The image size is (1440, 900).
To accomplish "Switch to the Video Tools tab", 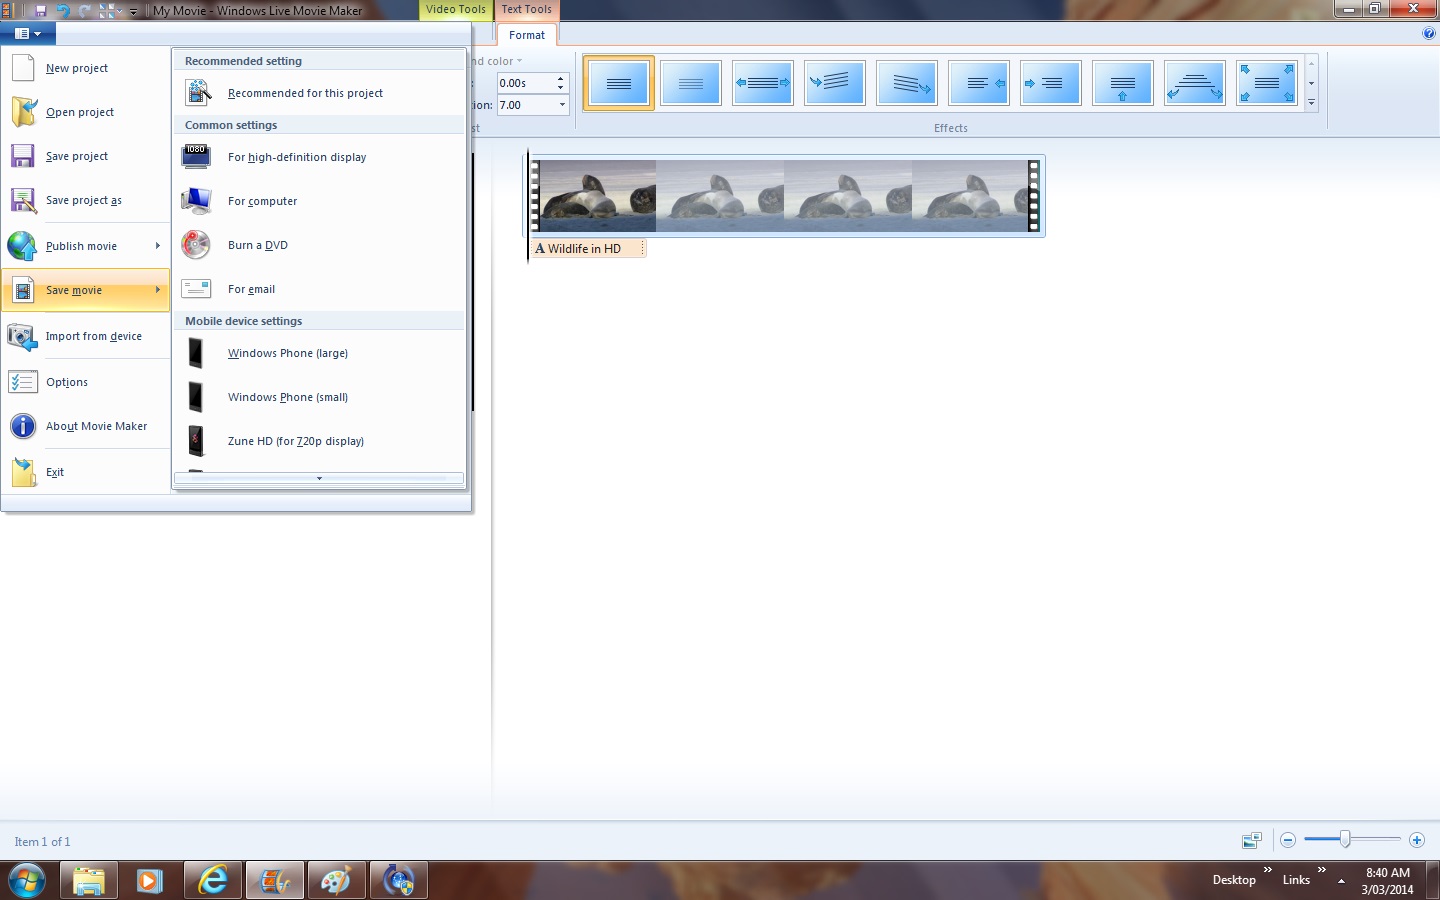I will [x=455, y=10].
